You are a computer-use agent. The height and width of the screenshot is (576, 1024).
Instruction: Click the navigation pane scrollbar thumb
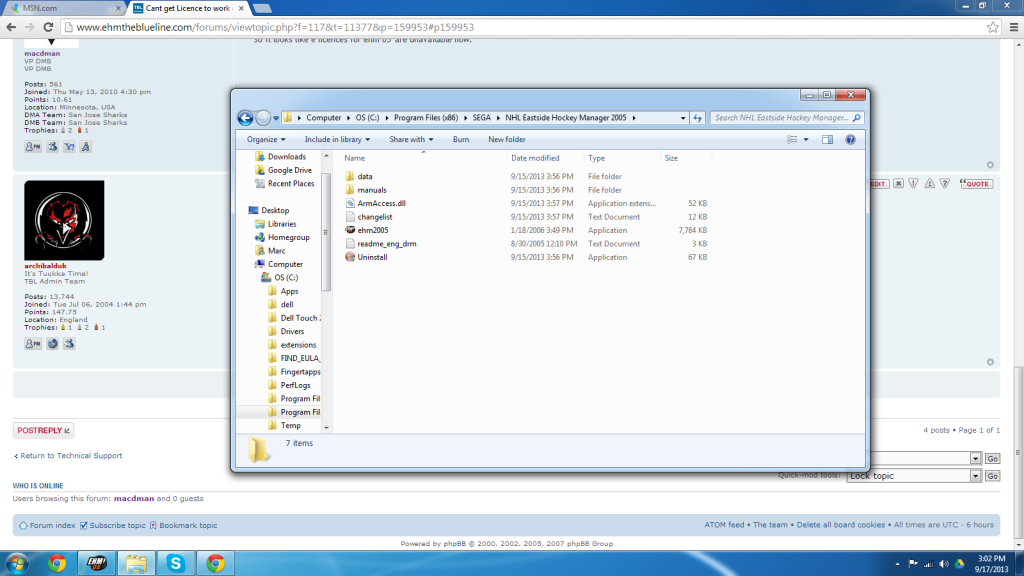pyautogui.click(x=326, y=232)
